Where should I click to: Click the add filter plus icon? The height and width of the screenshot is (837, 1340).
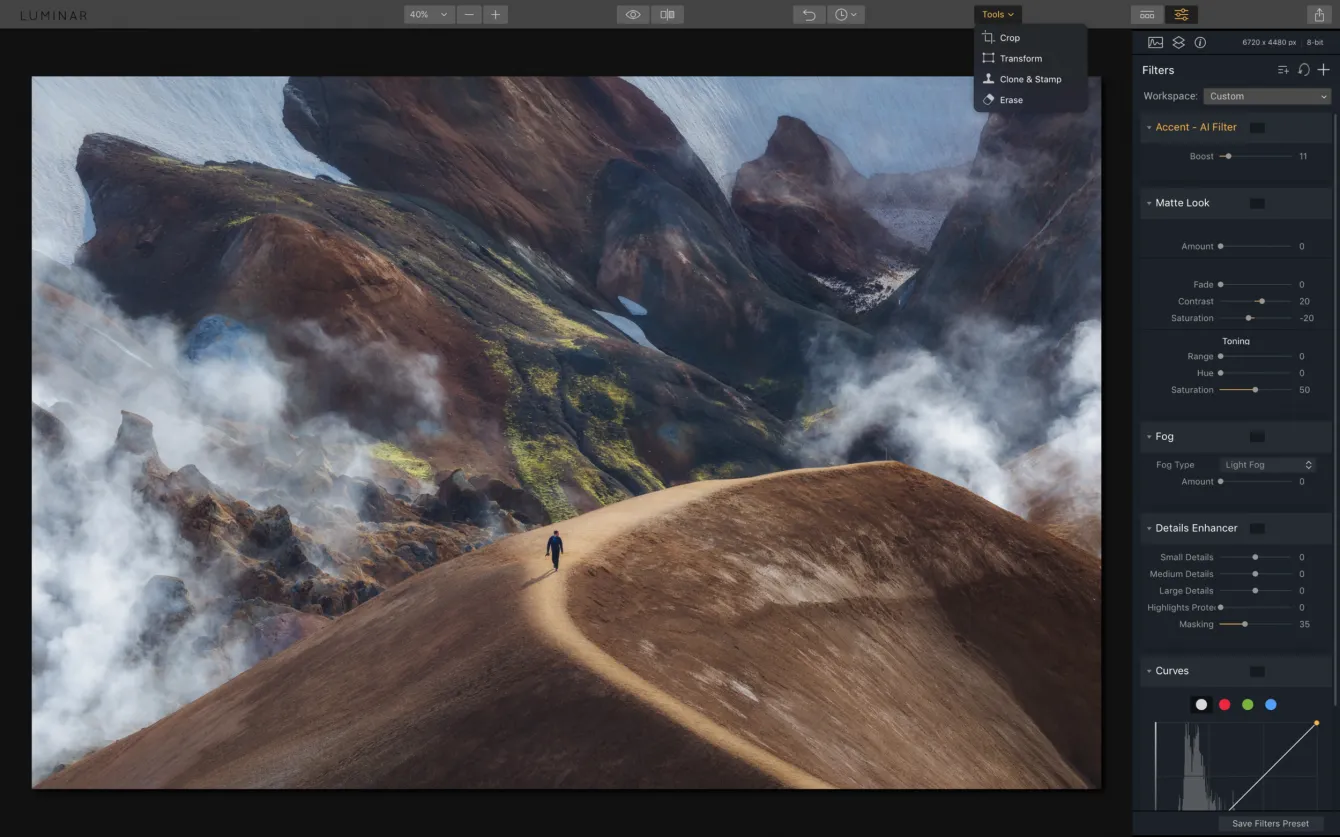coord(1323,70)
